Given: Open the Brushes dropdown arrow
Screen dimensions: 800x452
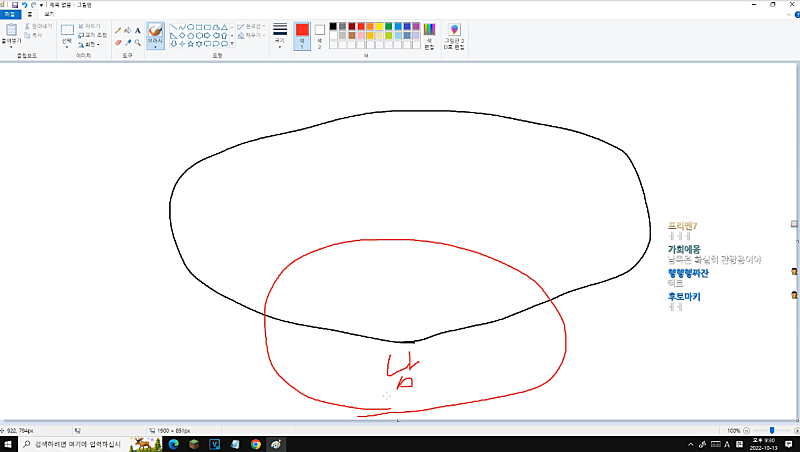Looking at the screenshot, I should [155, 47].
